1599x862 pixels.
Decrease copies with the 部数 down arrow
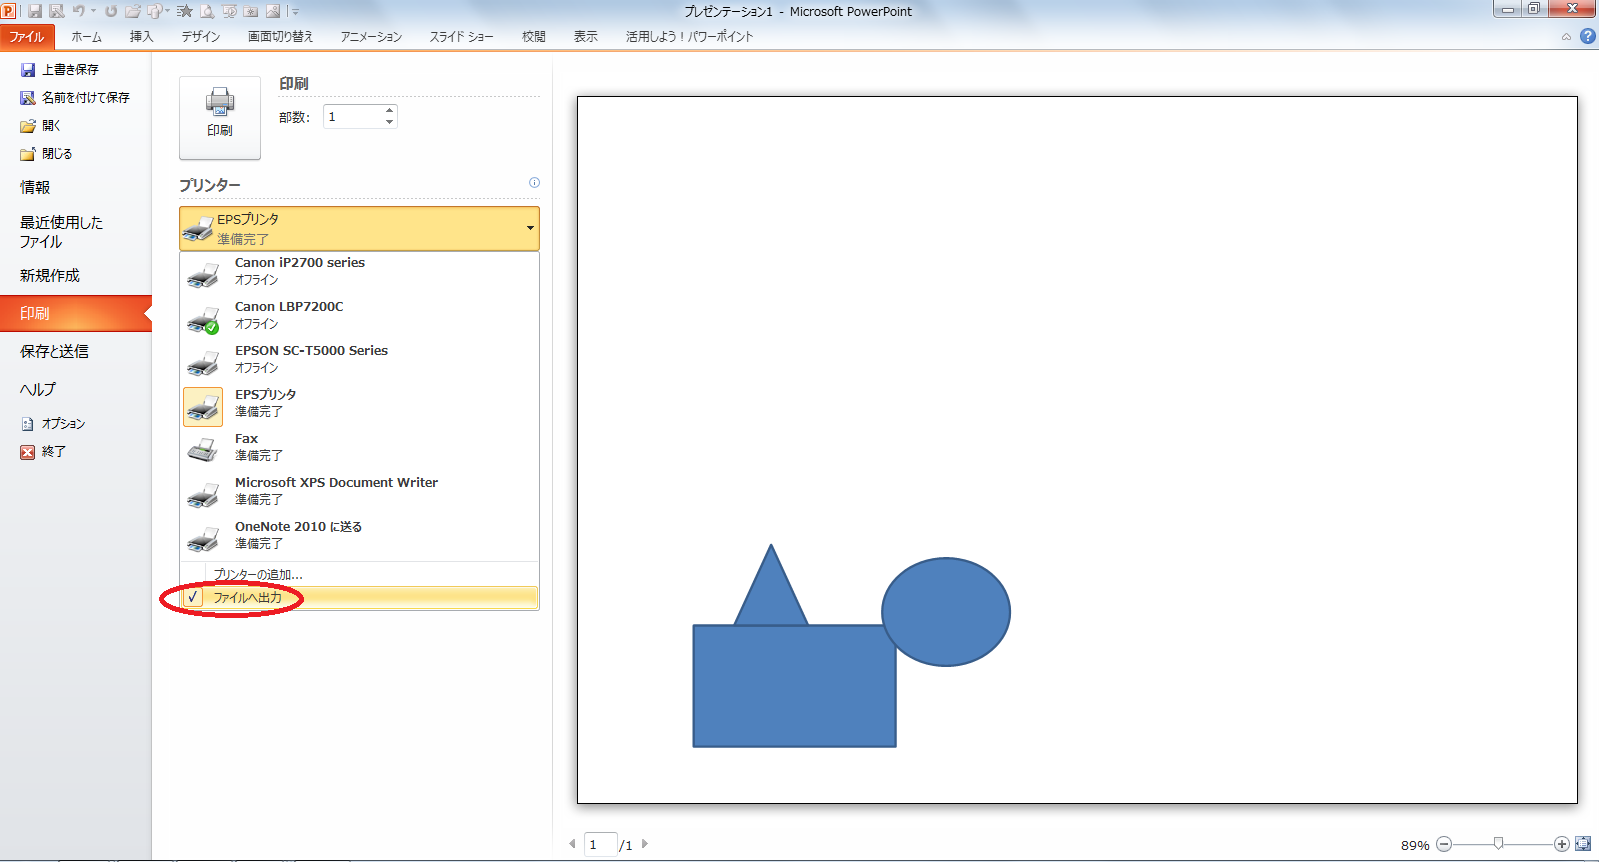click(390, 122)
